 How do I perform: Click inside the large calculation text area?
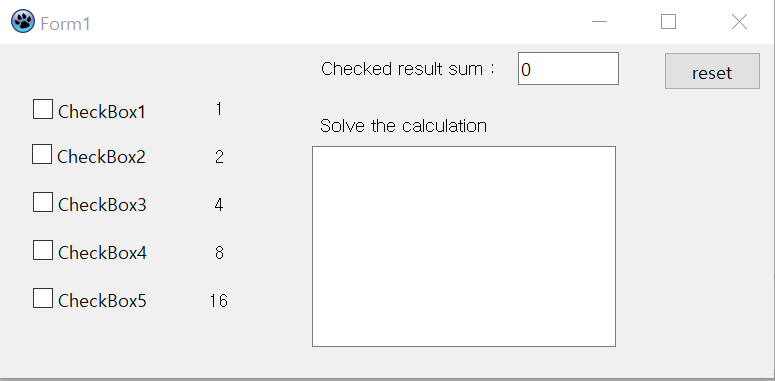tap(464, 246)
